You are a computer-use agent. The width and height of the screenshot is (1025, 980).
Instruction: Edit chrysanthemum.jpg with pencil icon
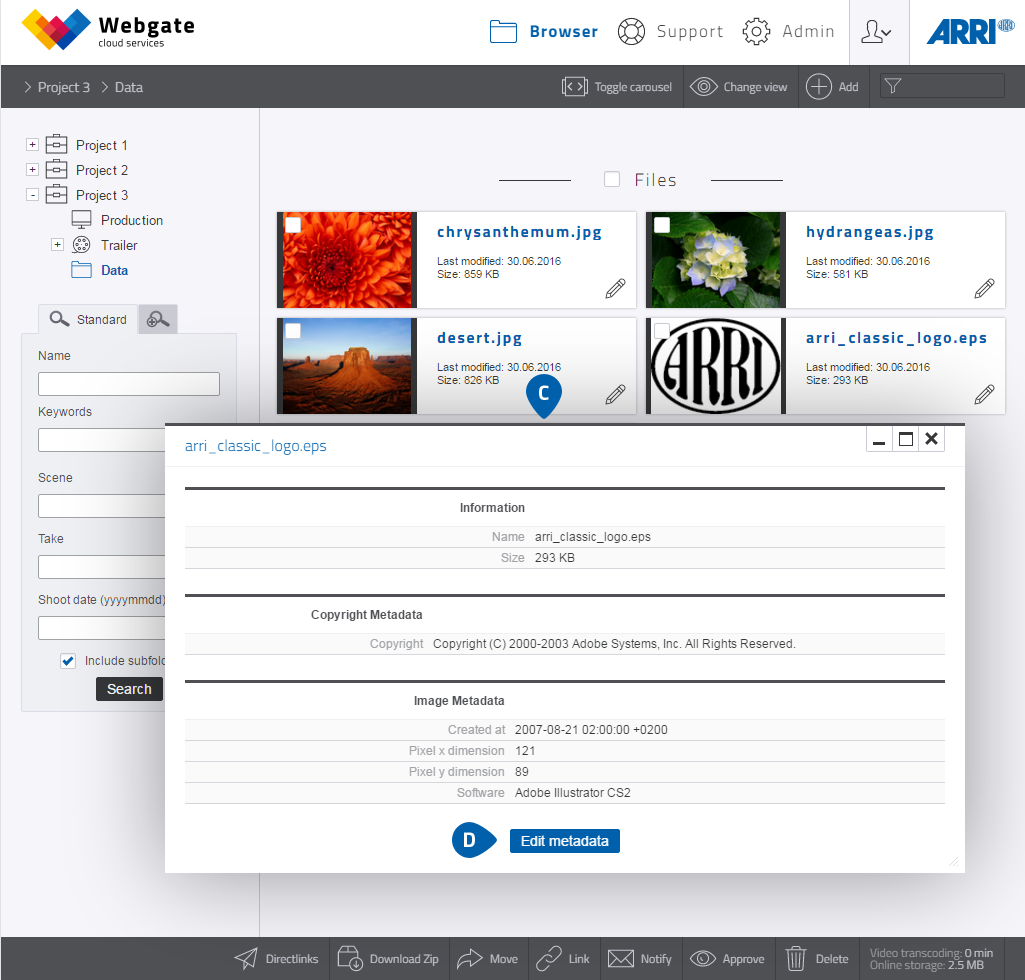click(615, 288)
